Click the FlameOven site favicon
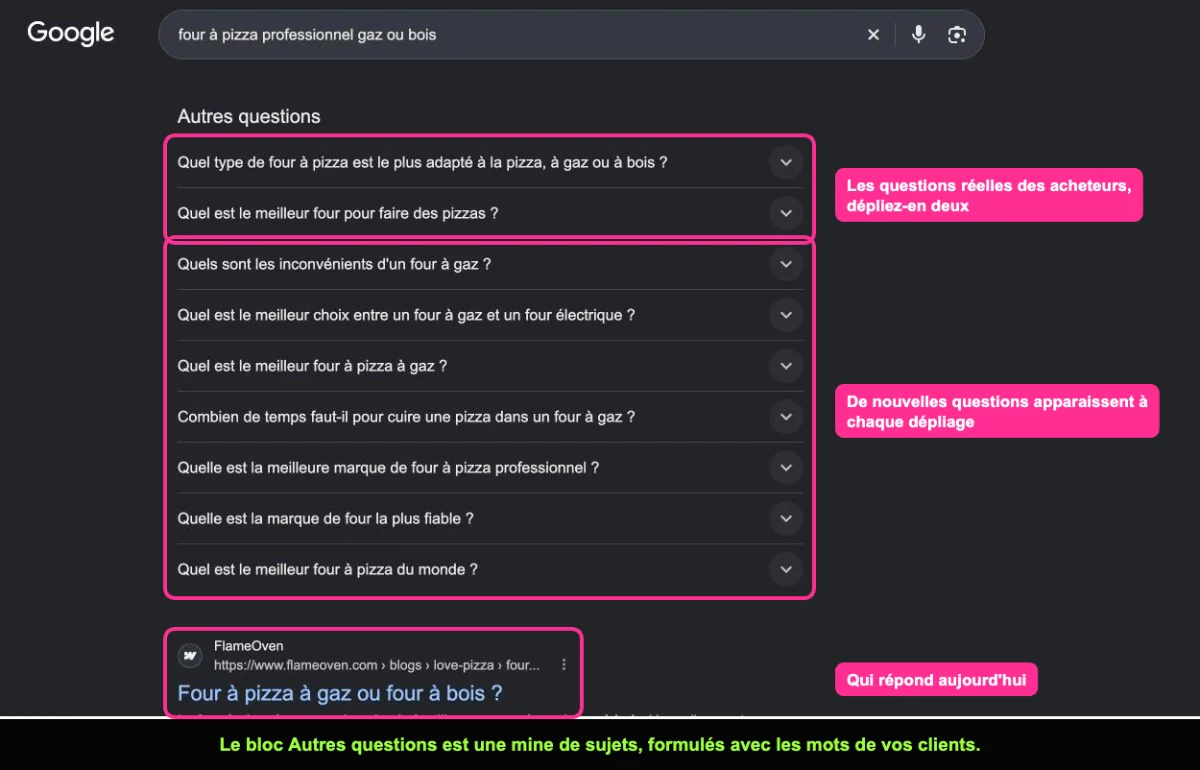This screenshot has width=1200, height=770. coord(190,656)
